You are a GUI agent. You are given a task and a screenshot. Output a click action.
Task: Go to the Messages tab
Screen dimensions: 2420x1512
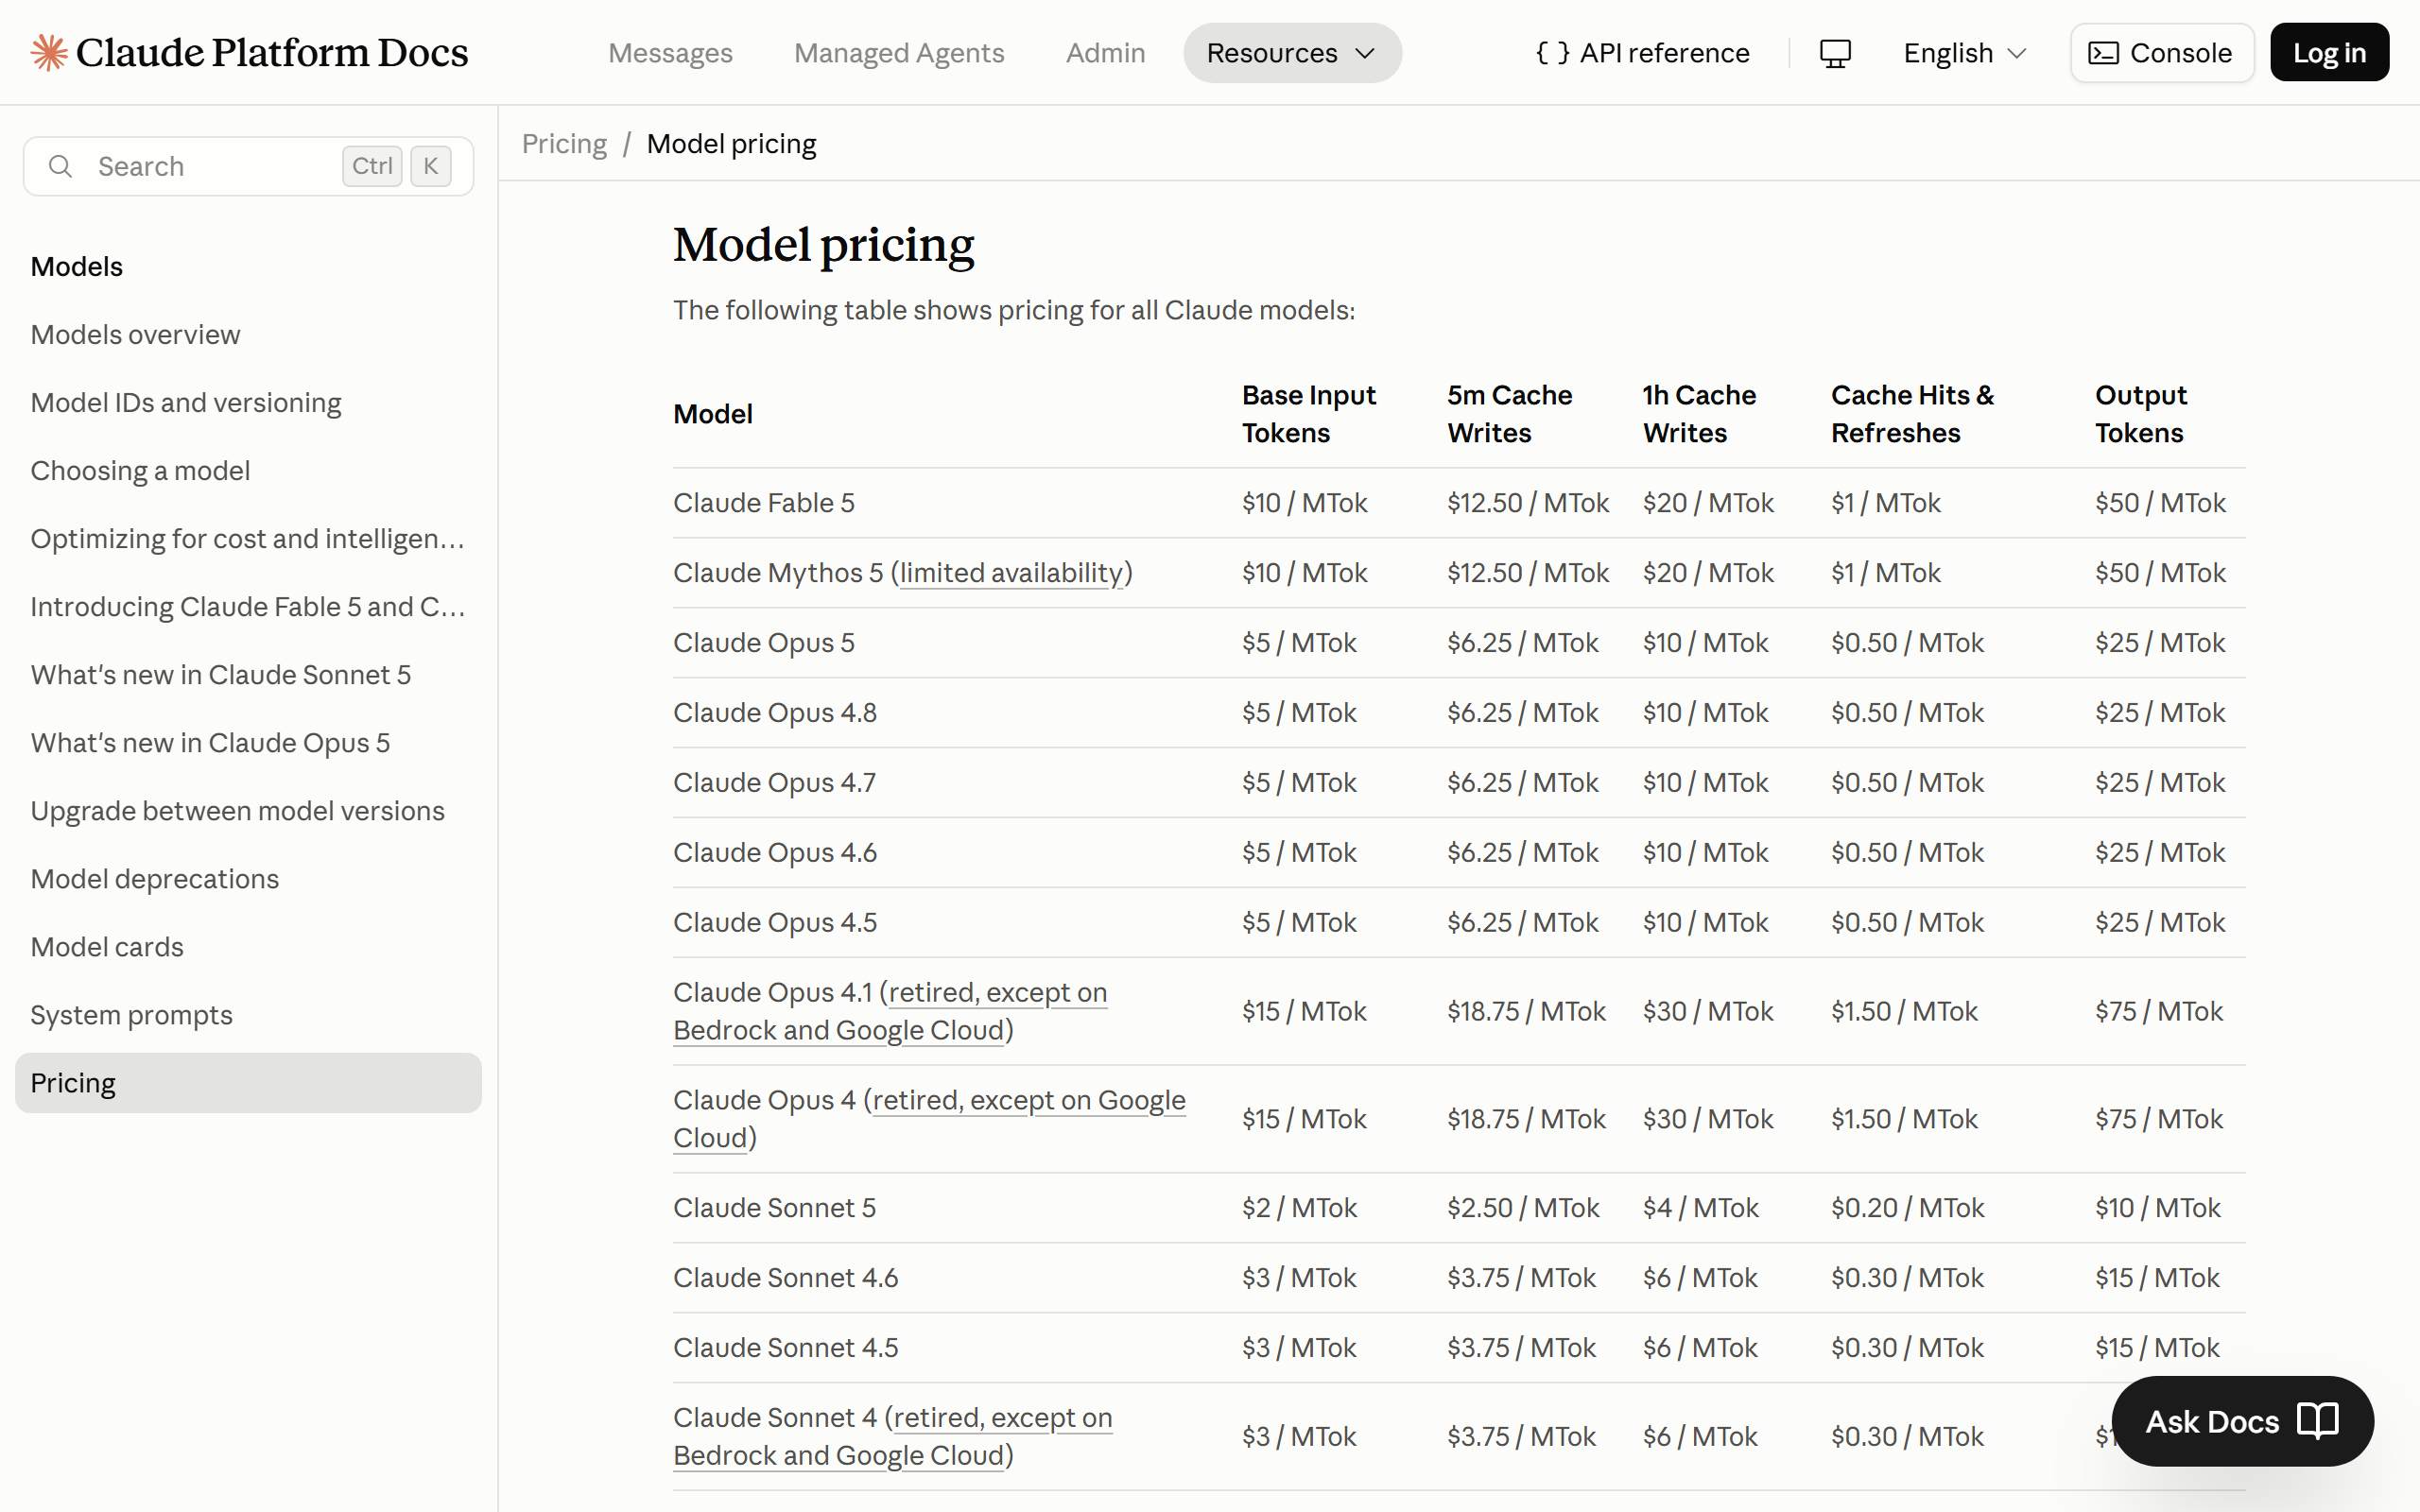coord(670,53)
